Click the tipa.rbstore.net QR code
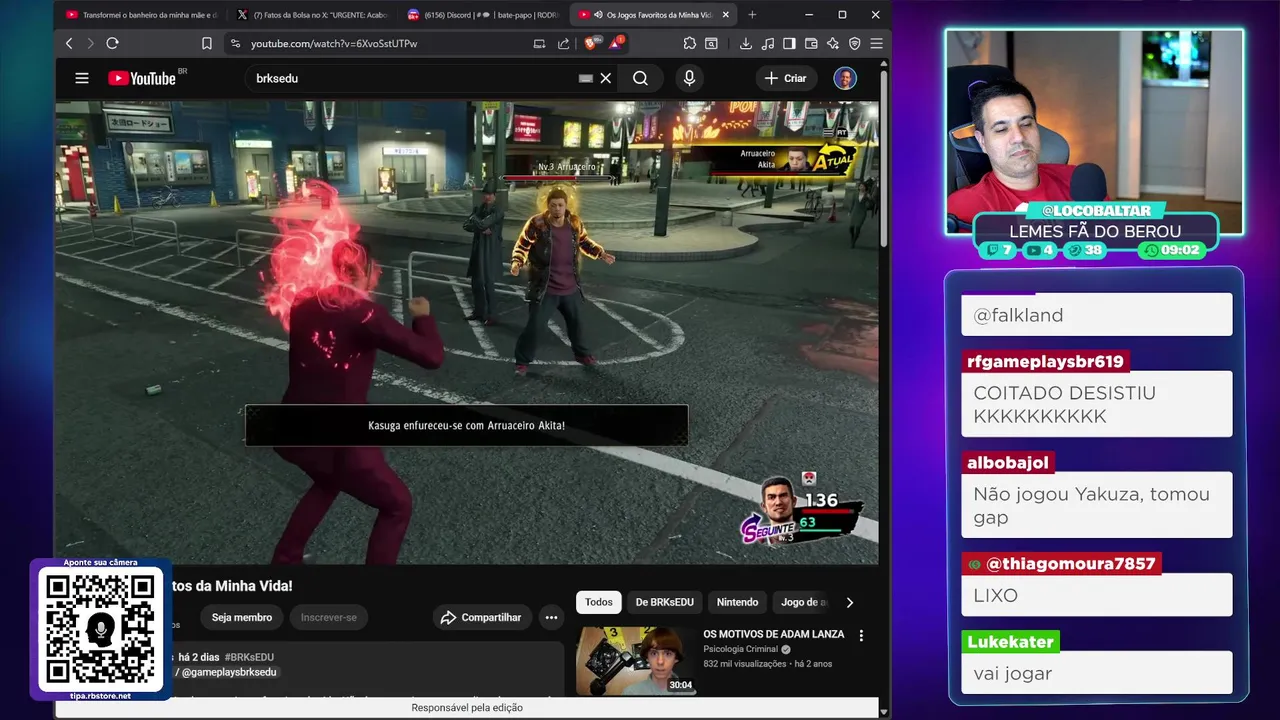 tap(100, 629)
